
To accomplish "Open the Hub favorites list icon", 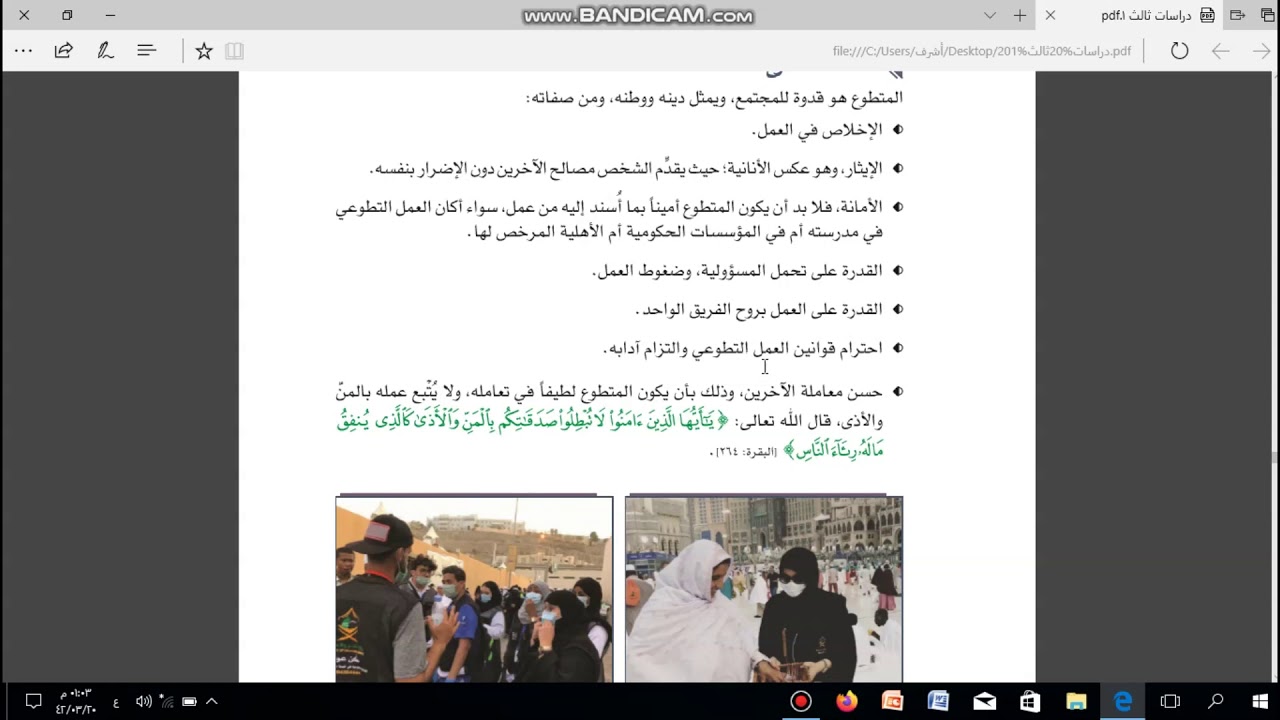I will [x=147, y=50].
